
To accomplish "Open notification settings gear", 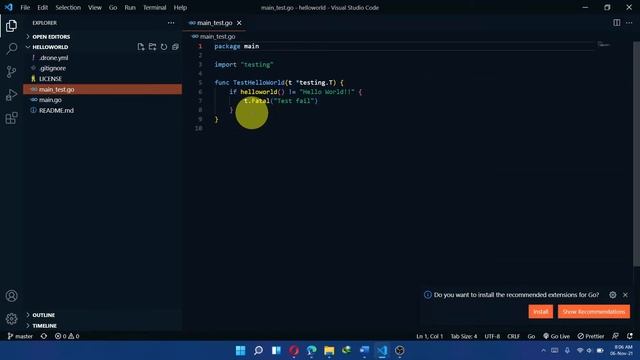I will tap(613, 295).
